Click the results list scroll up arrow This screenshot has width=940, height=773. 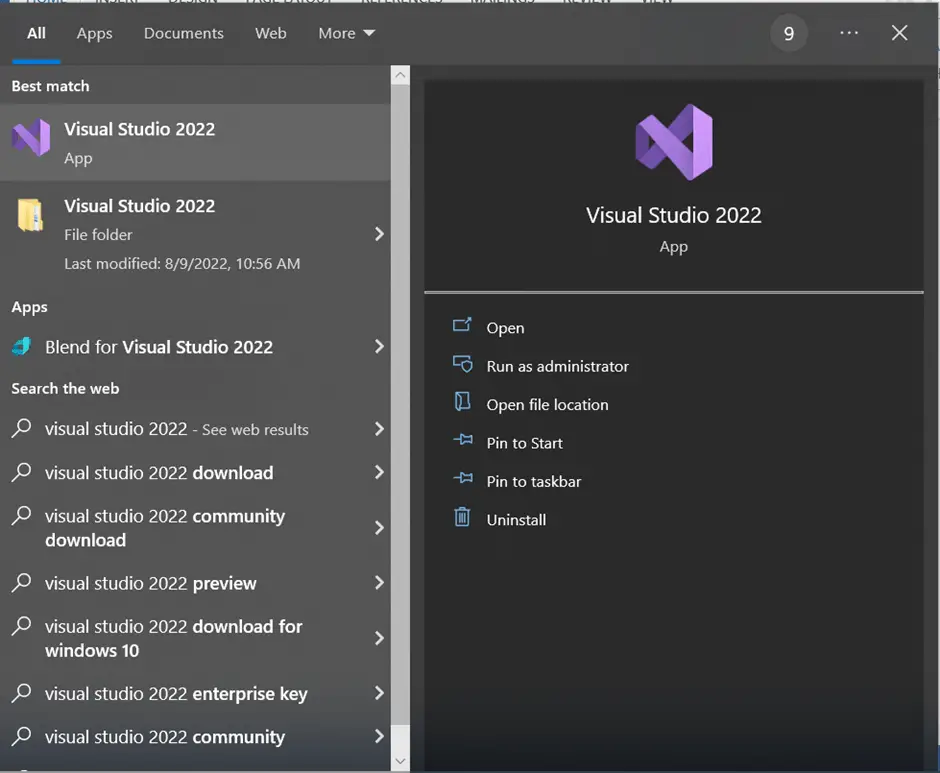click(400, 75)
